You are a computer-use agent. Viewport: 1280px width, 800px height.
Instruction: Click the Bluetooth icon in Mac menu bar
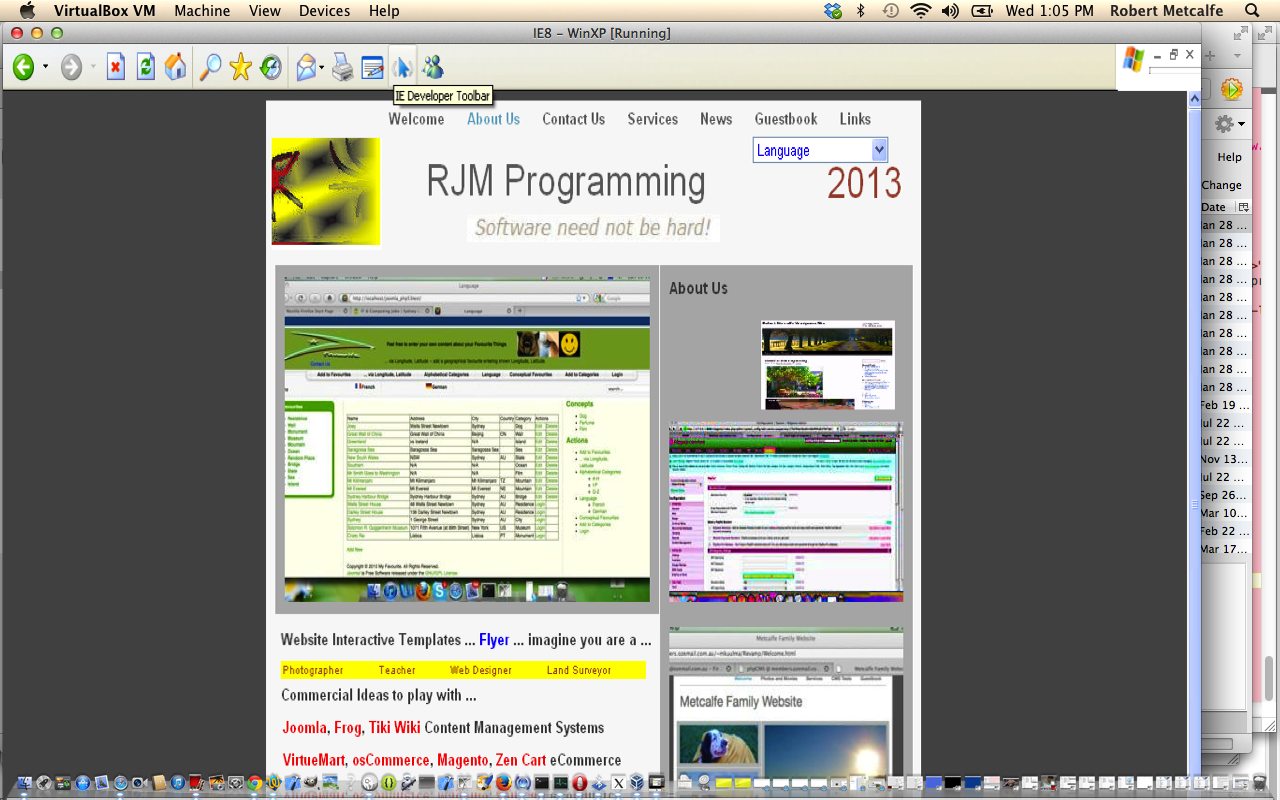(x=860, y=11)
